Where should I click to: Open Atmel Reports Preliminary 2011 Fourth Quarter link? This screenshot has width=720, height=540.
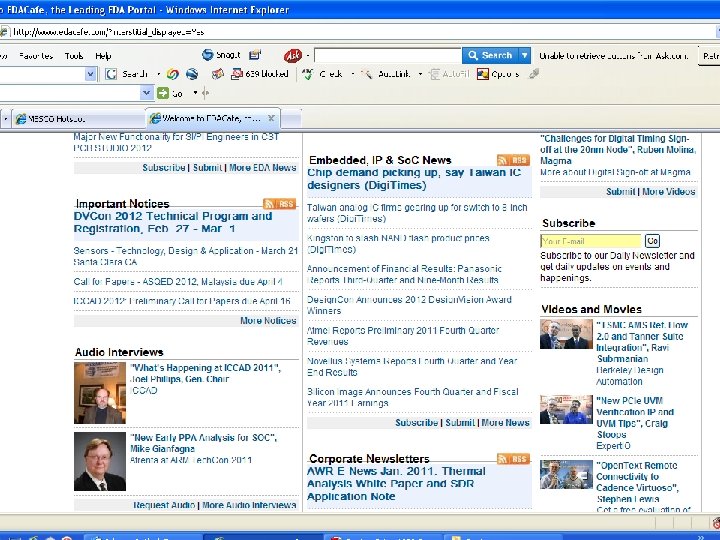(403, 336)
